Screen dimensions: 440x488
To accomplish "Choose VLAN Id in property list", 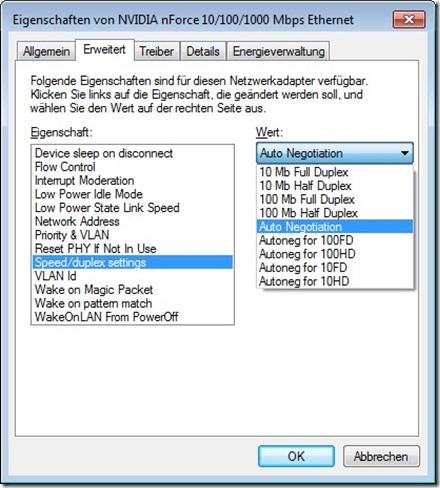I will [133, 276].
